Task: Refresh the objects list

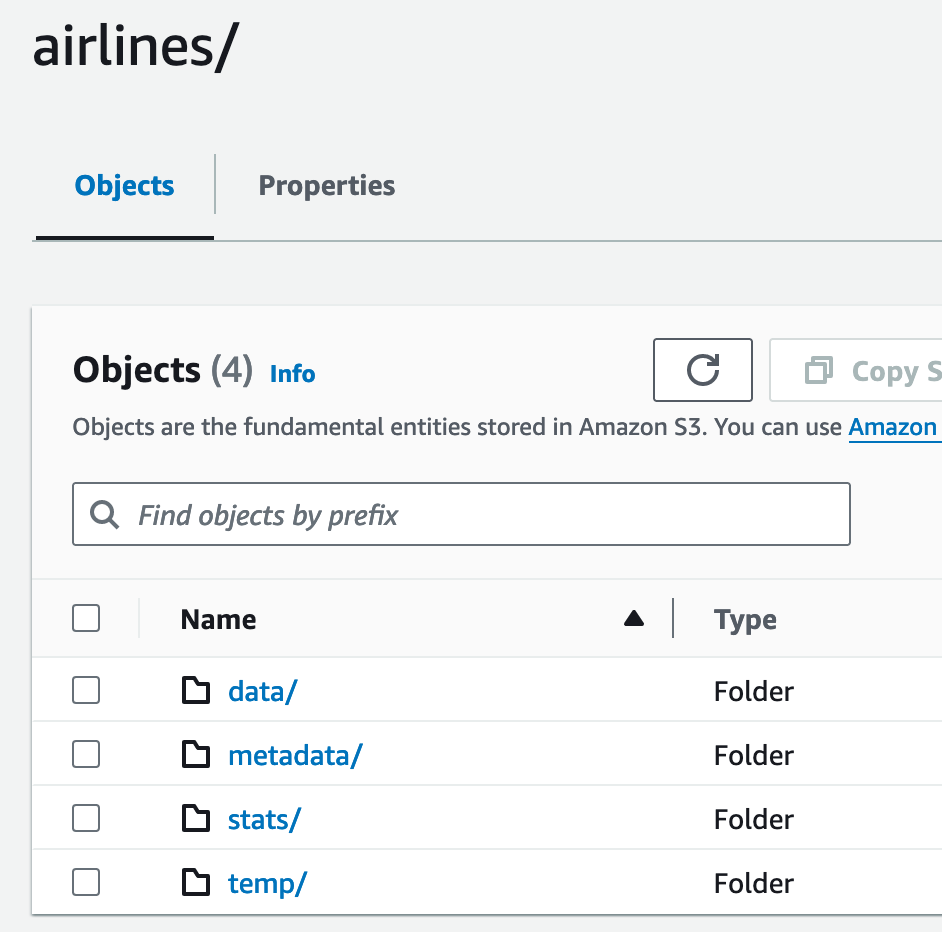Action: 702,370
